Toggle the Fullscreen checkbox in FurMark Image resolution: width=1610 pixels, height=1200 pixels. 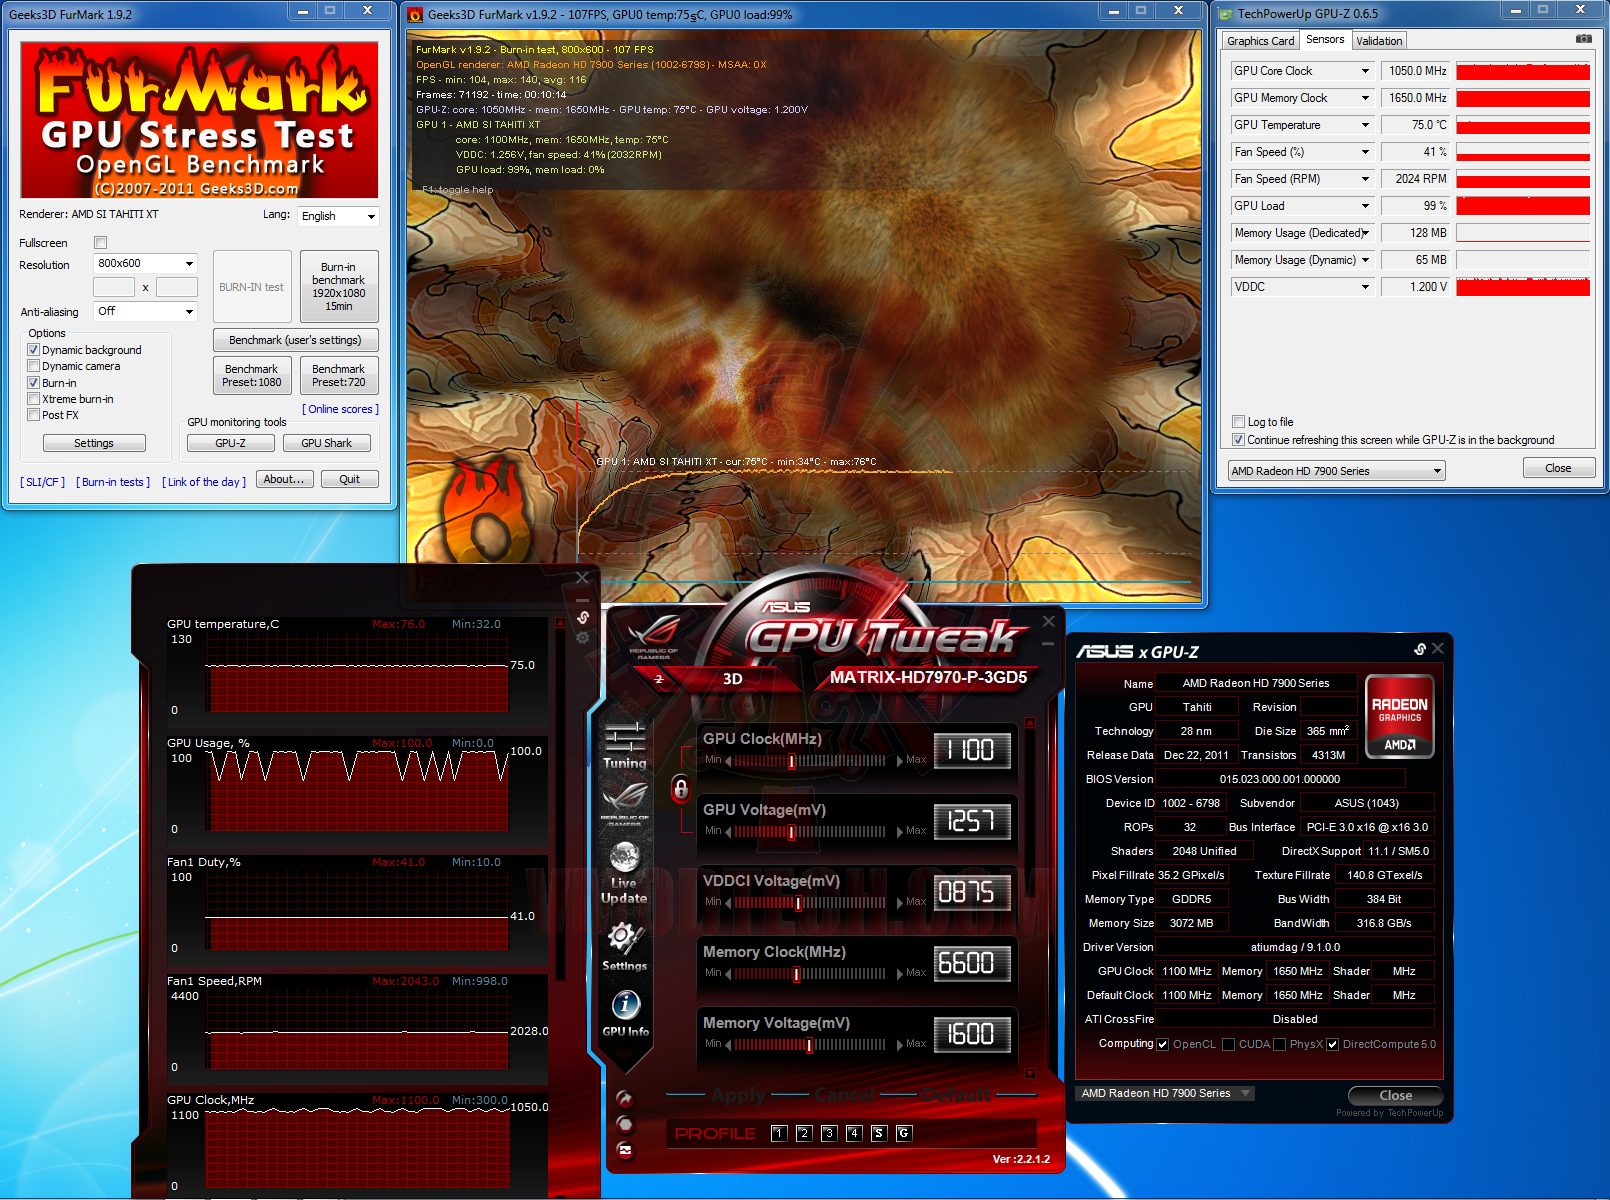click(x=100, y=242)
